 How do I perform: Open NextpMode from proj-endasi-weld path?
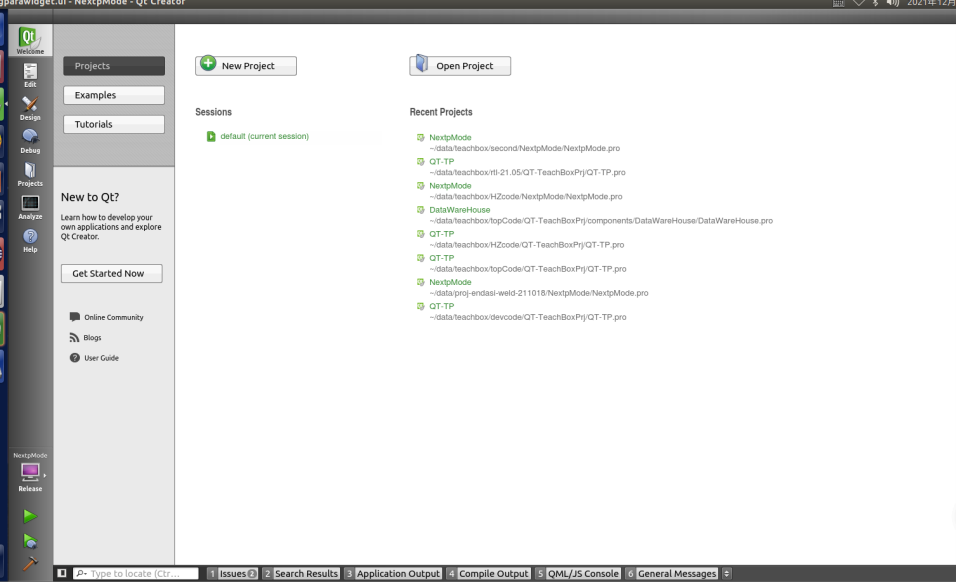(450, 282)
